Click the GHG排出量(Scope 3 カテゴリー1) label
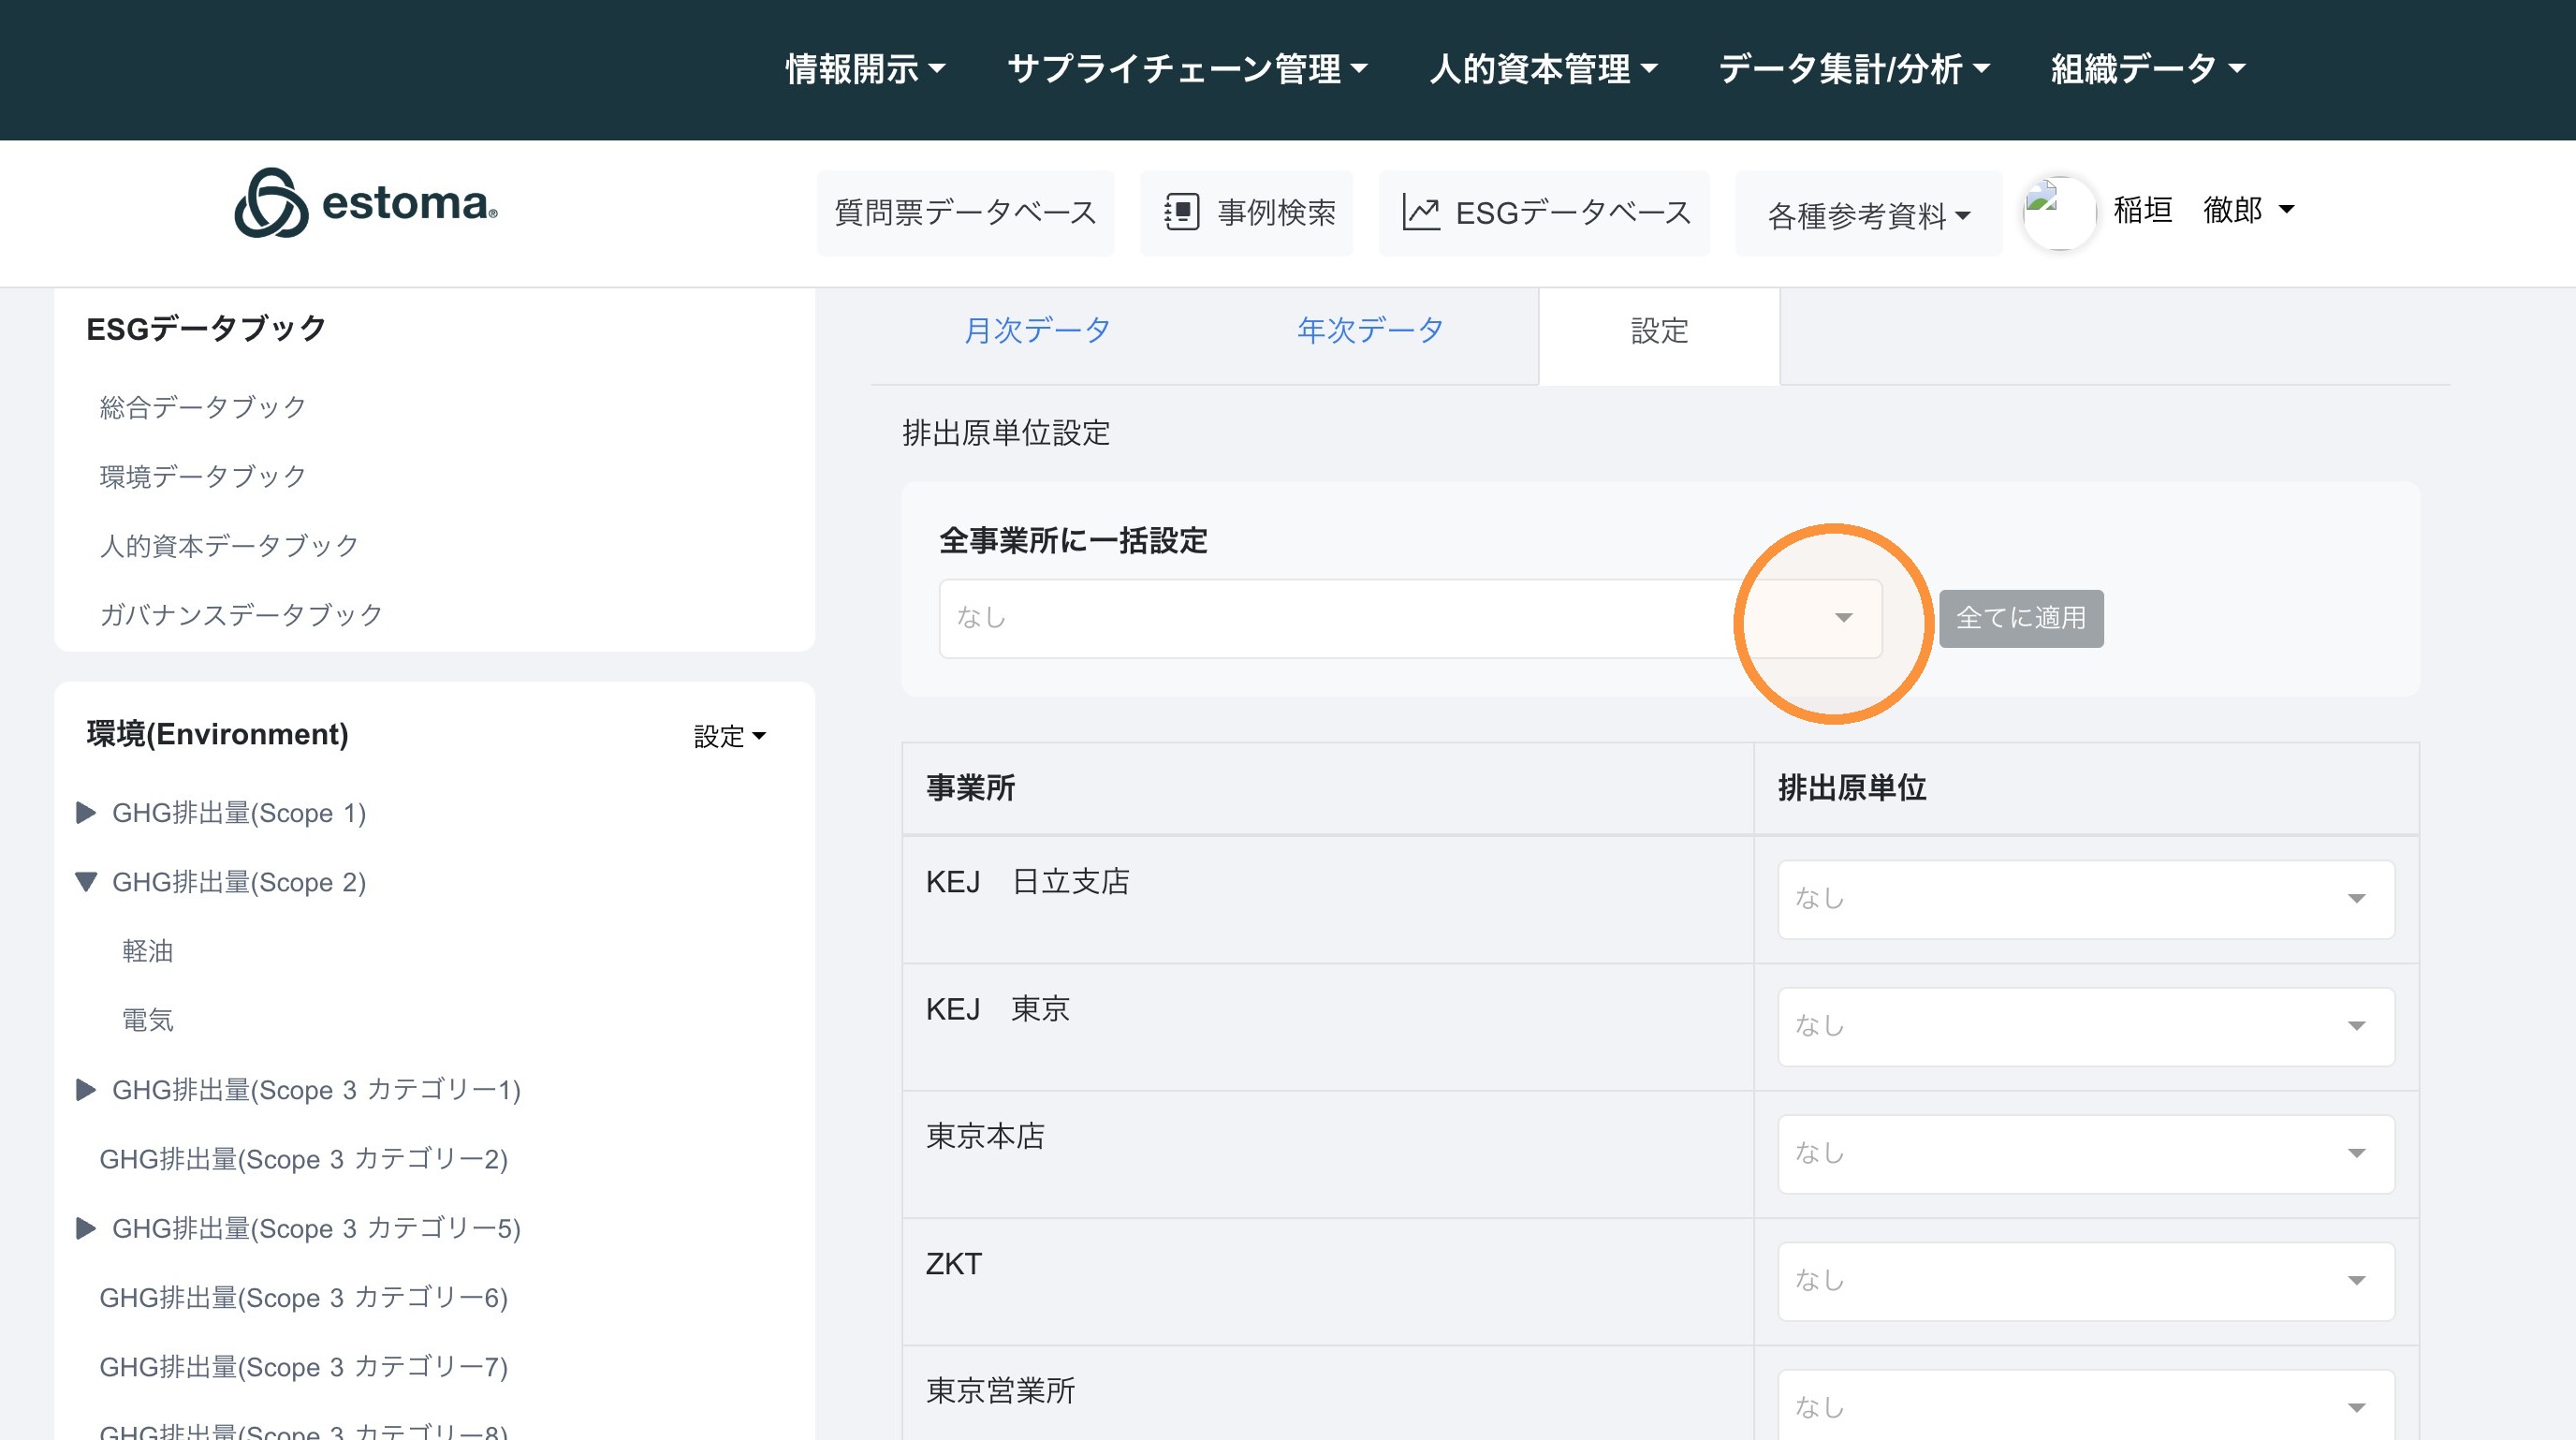Image resolution: width=2576 pixels, height=1440 pixels. [317, 1090]
